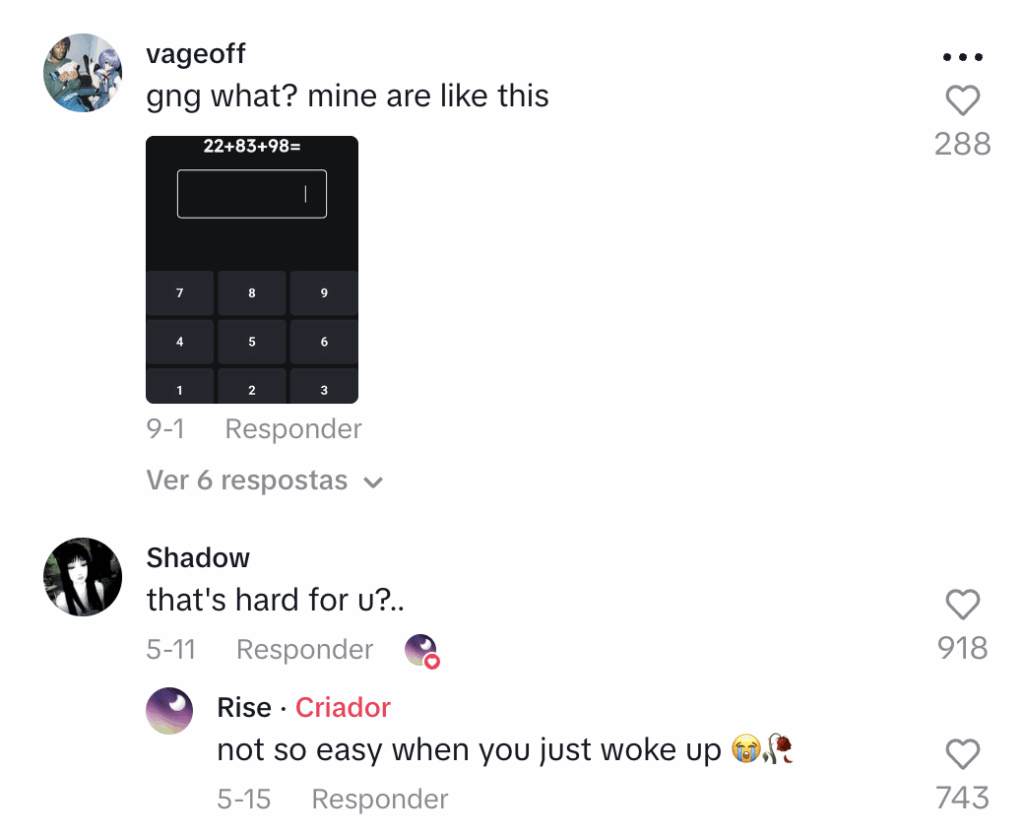Click the Criador label beside Rise

point(343,707)
